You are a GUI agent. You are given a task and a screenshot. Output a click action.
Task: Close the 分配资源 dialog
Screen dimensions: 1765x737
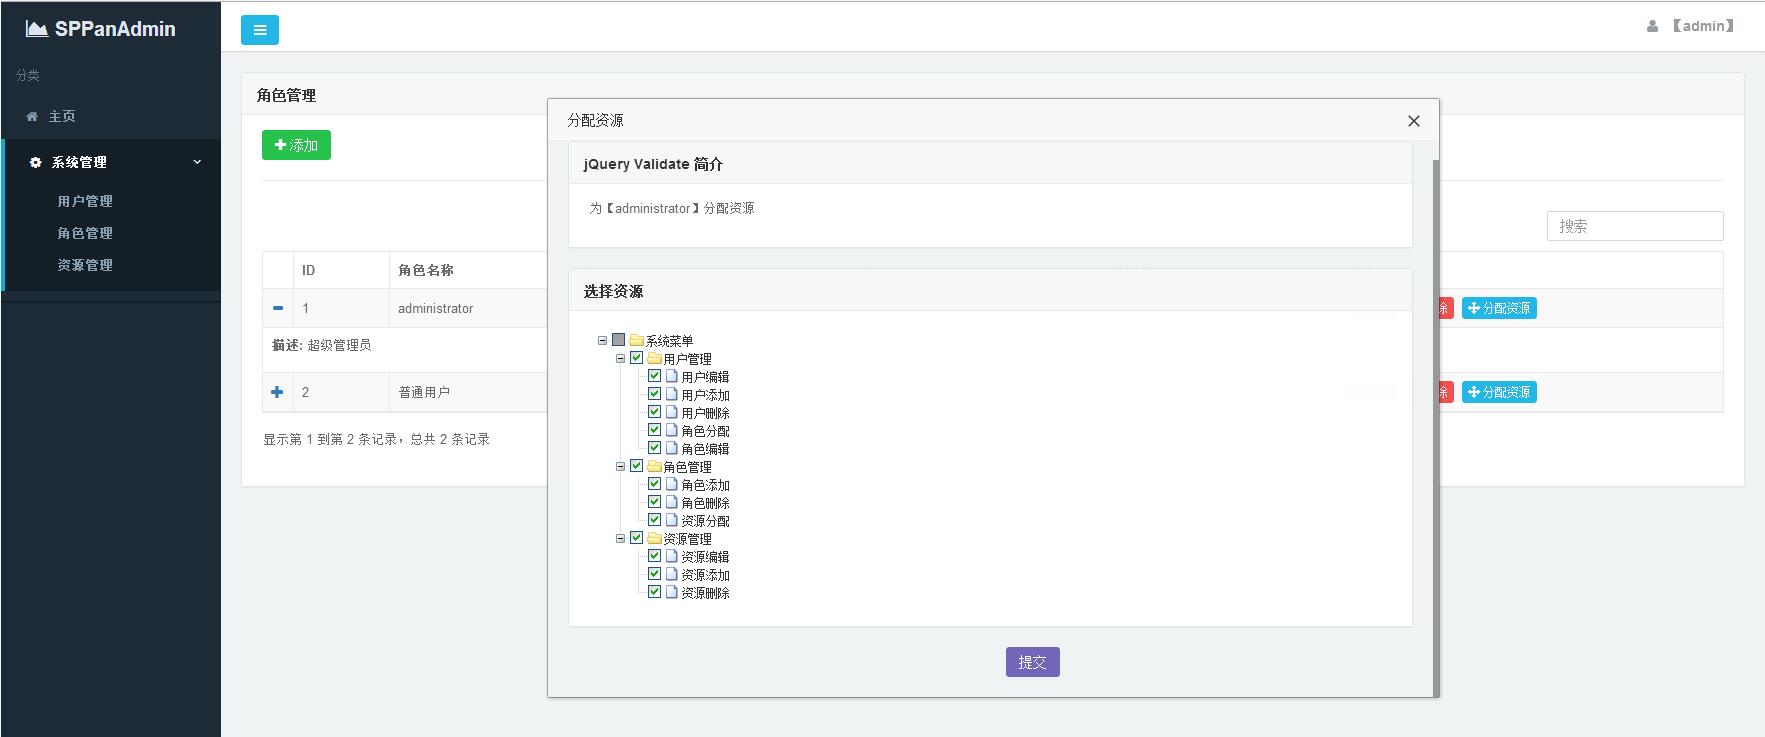[1413, 121]
